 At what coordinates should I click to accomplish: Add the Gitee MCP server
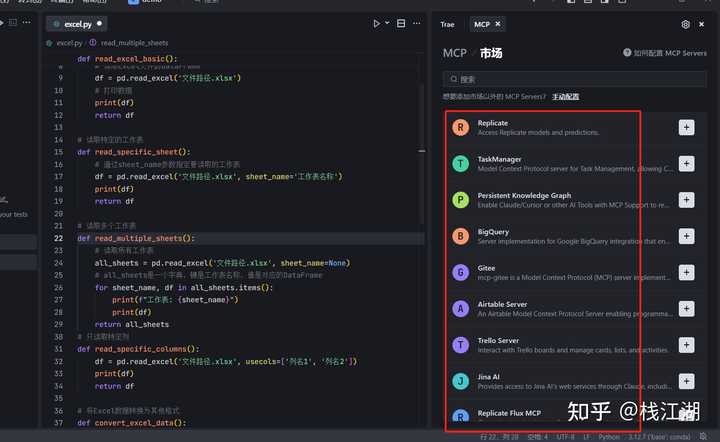click(686, 272)
